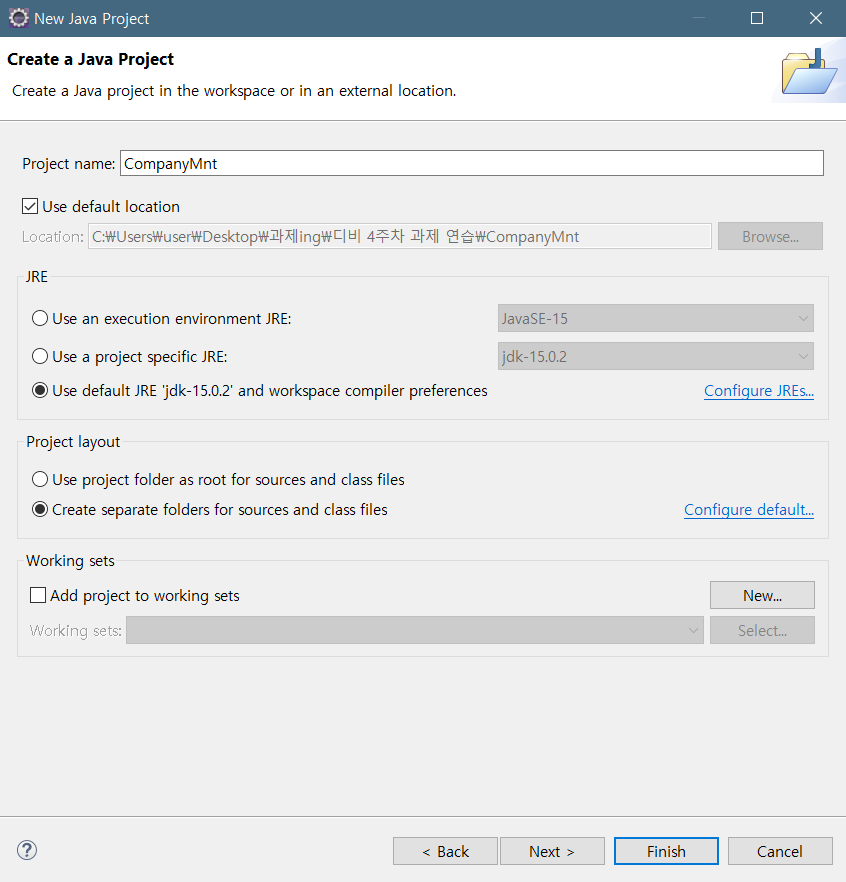Click Finish to create the project
Viewport: 846px width, 882px height.
(666, 851)
